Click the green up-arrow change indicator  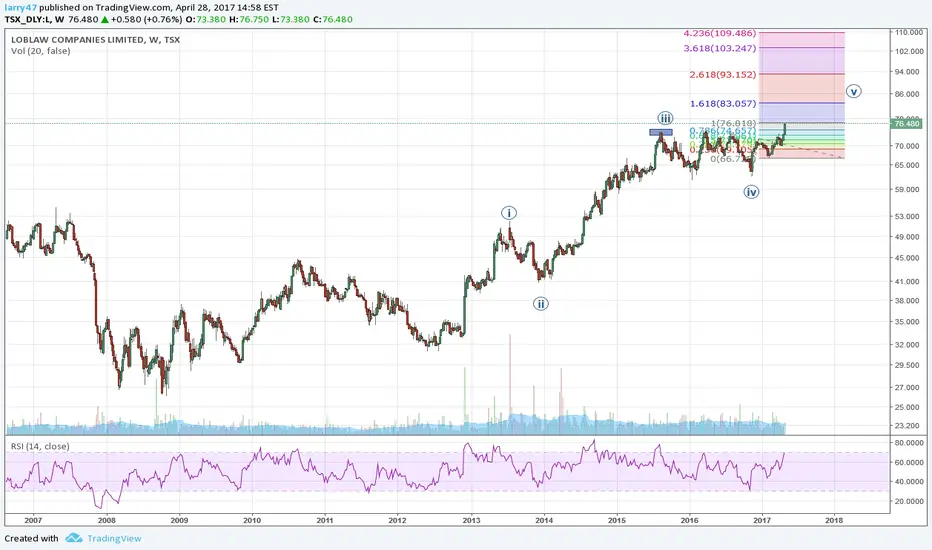click(105, 19)
